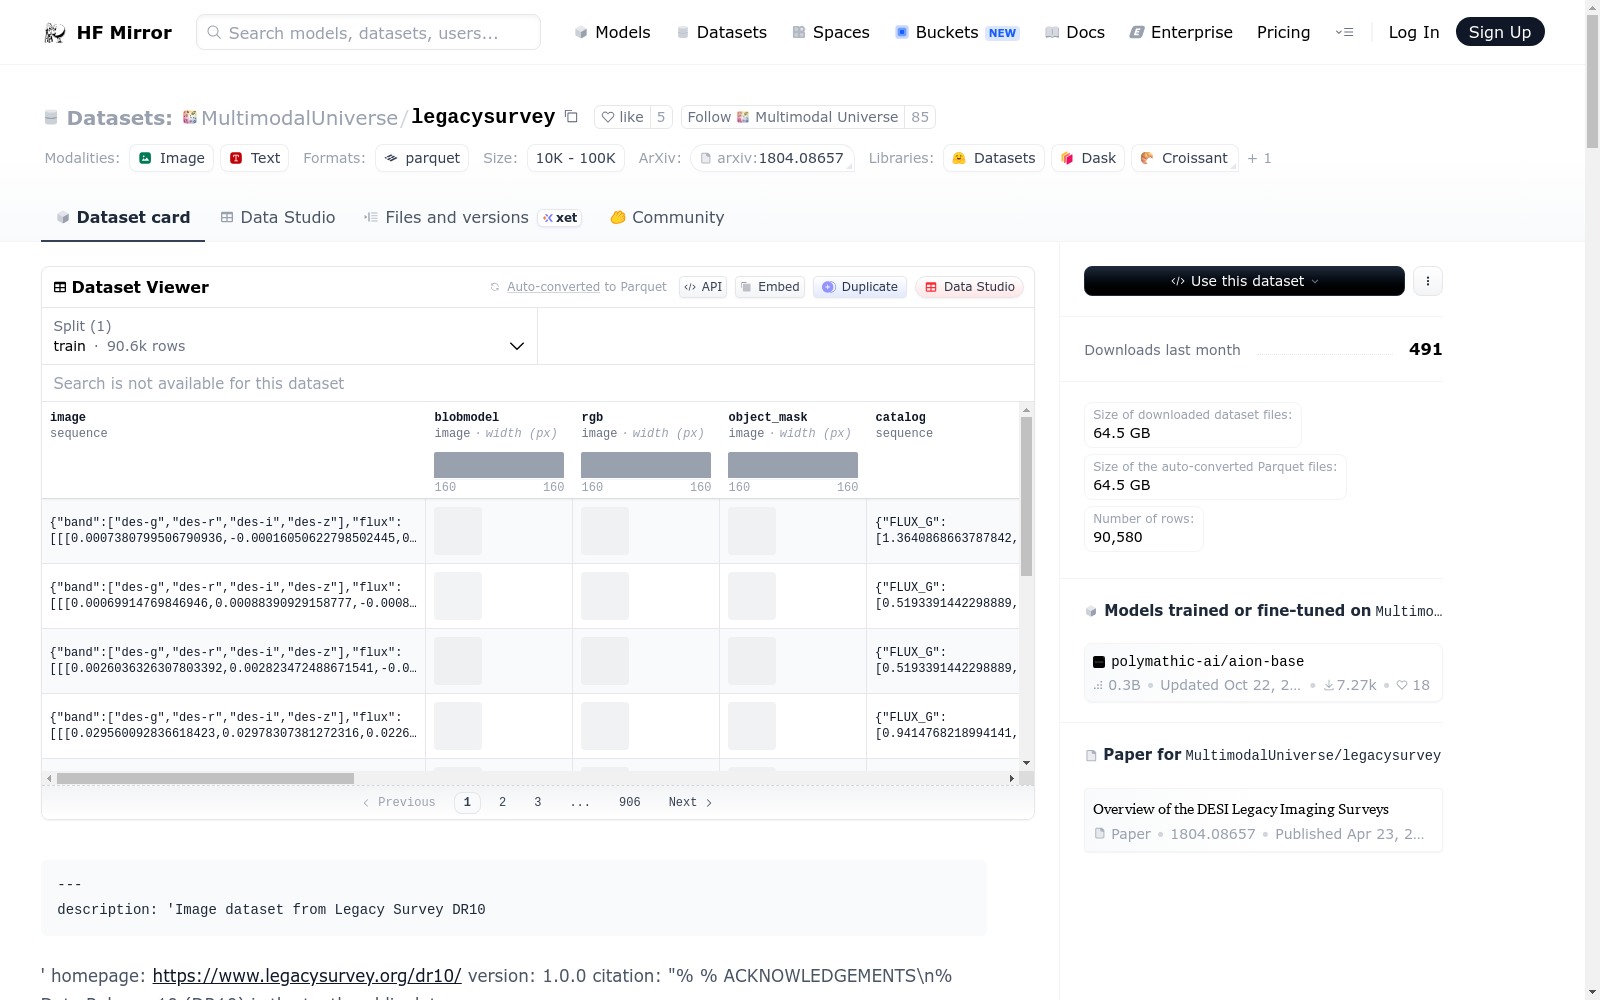
Task: Go to the Community tab
Action: tap(667, 217)
